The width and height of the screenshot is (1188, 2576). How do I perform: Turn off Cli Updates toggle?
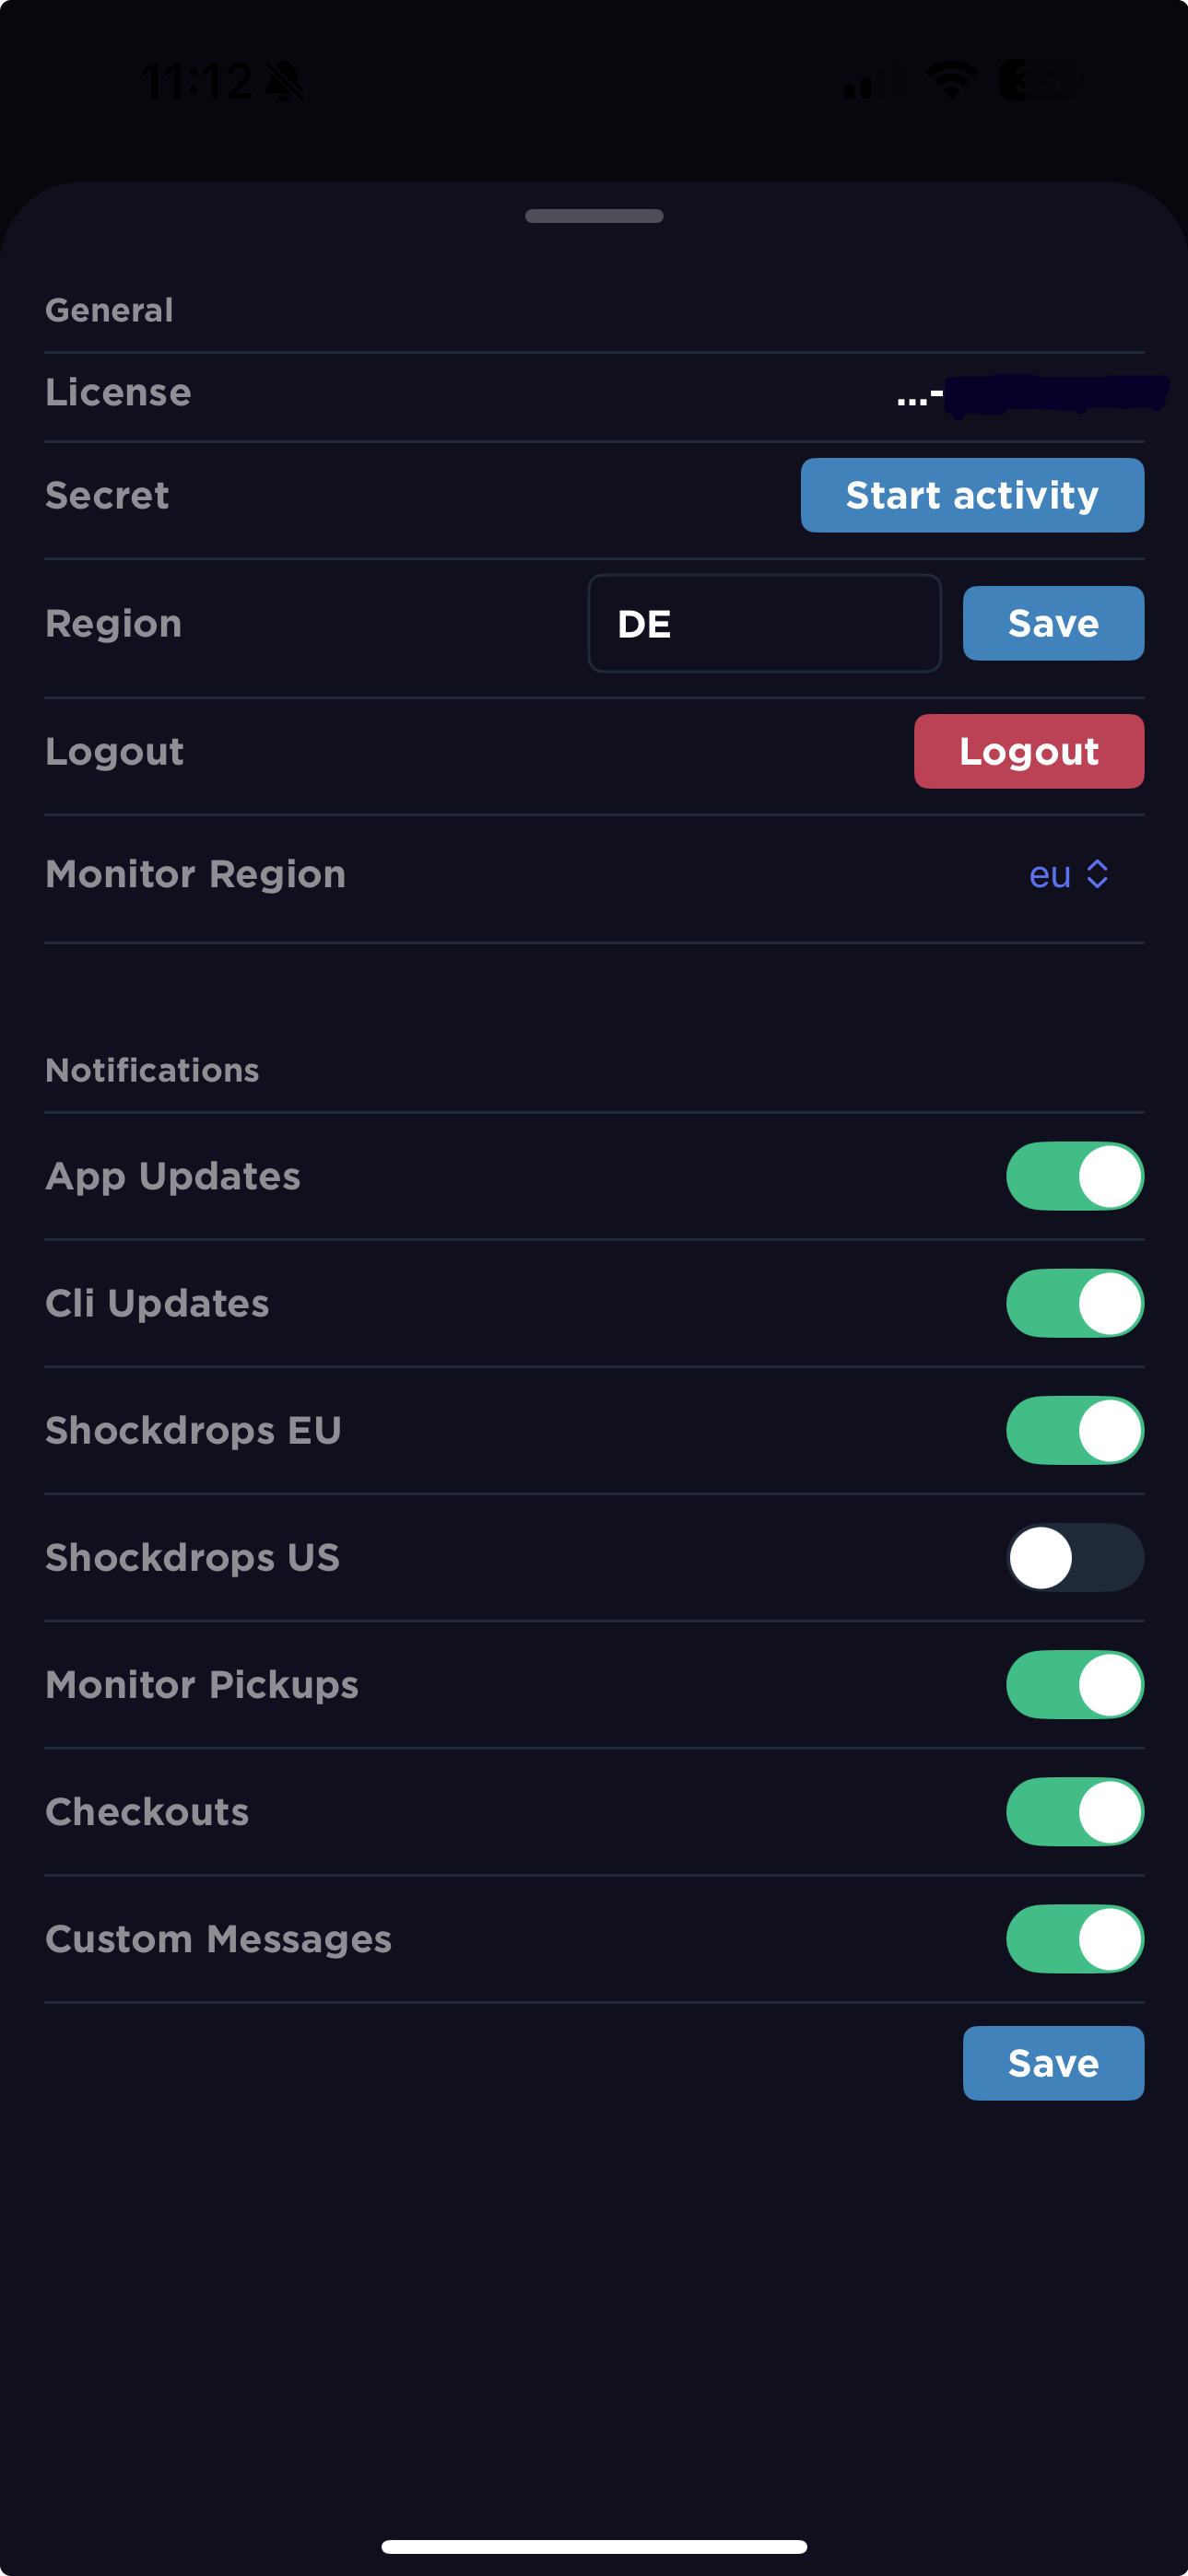[x=1074, y=1303]
